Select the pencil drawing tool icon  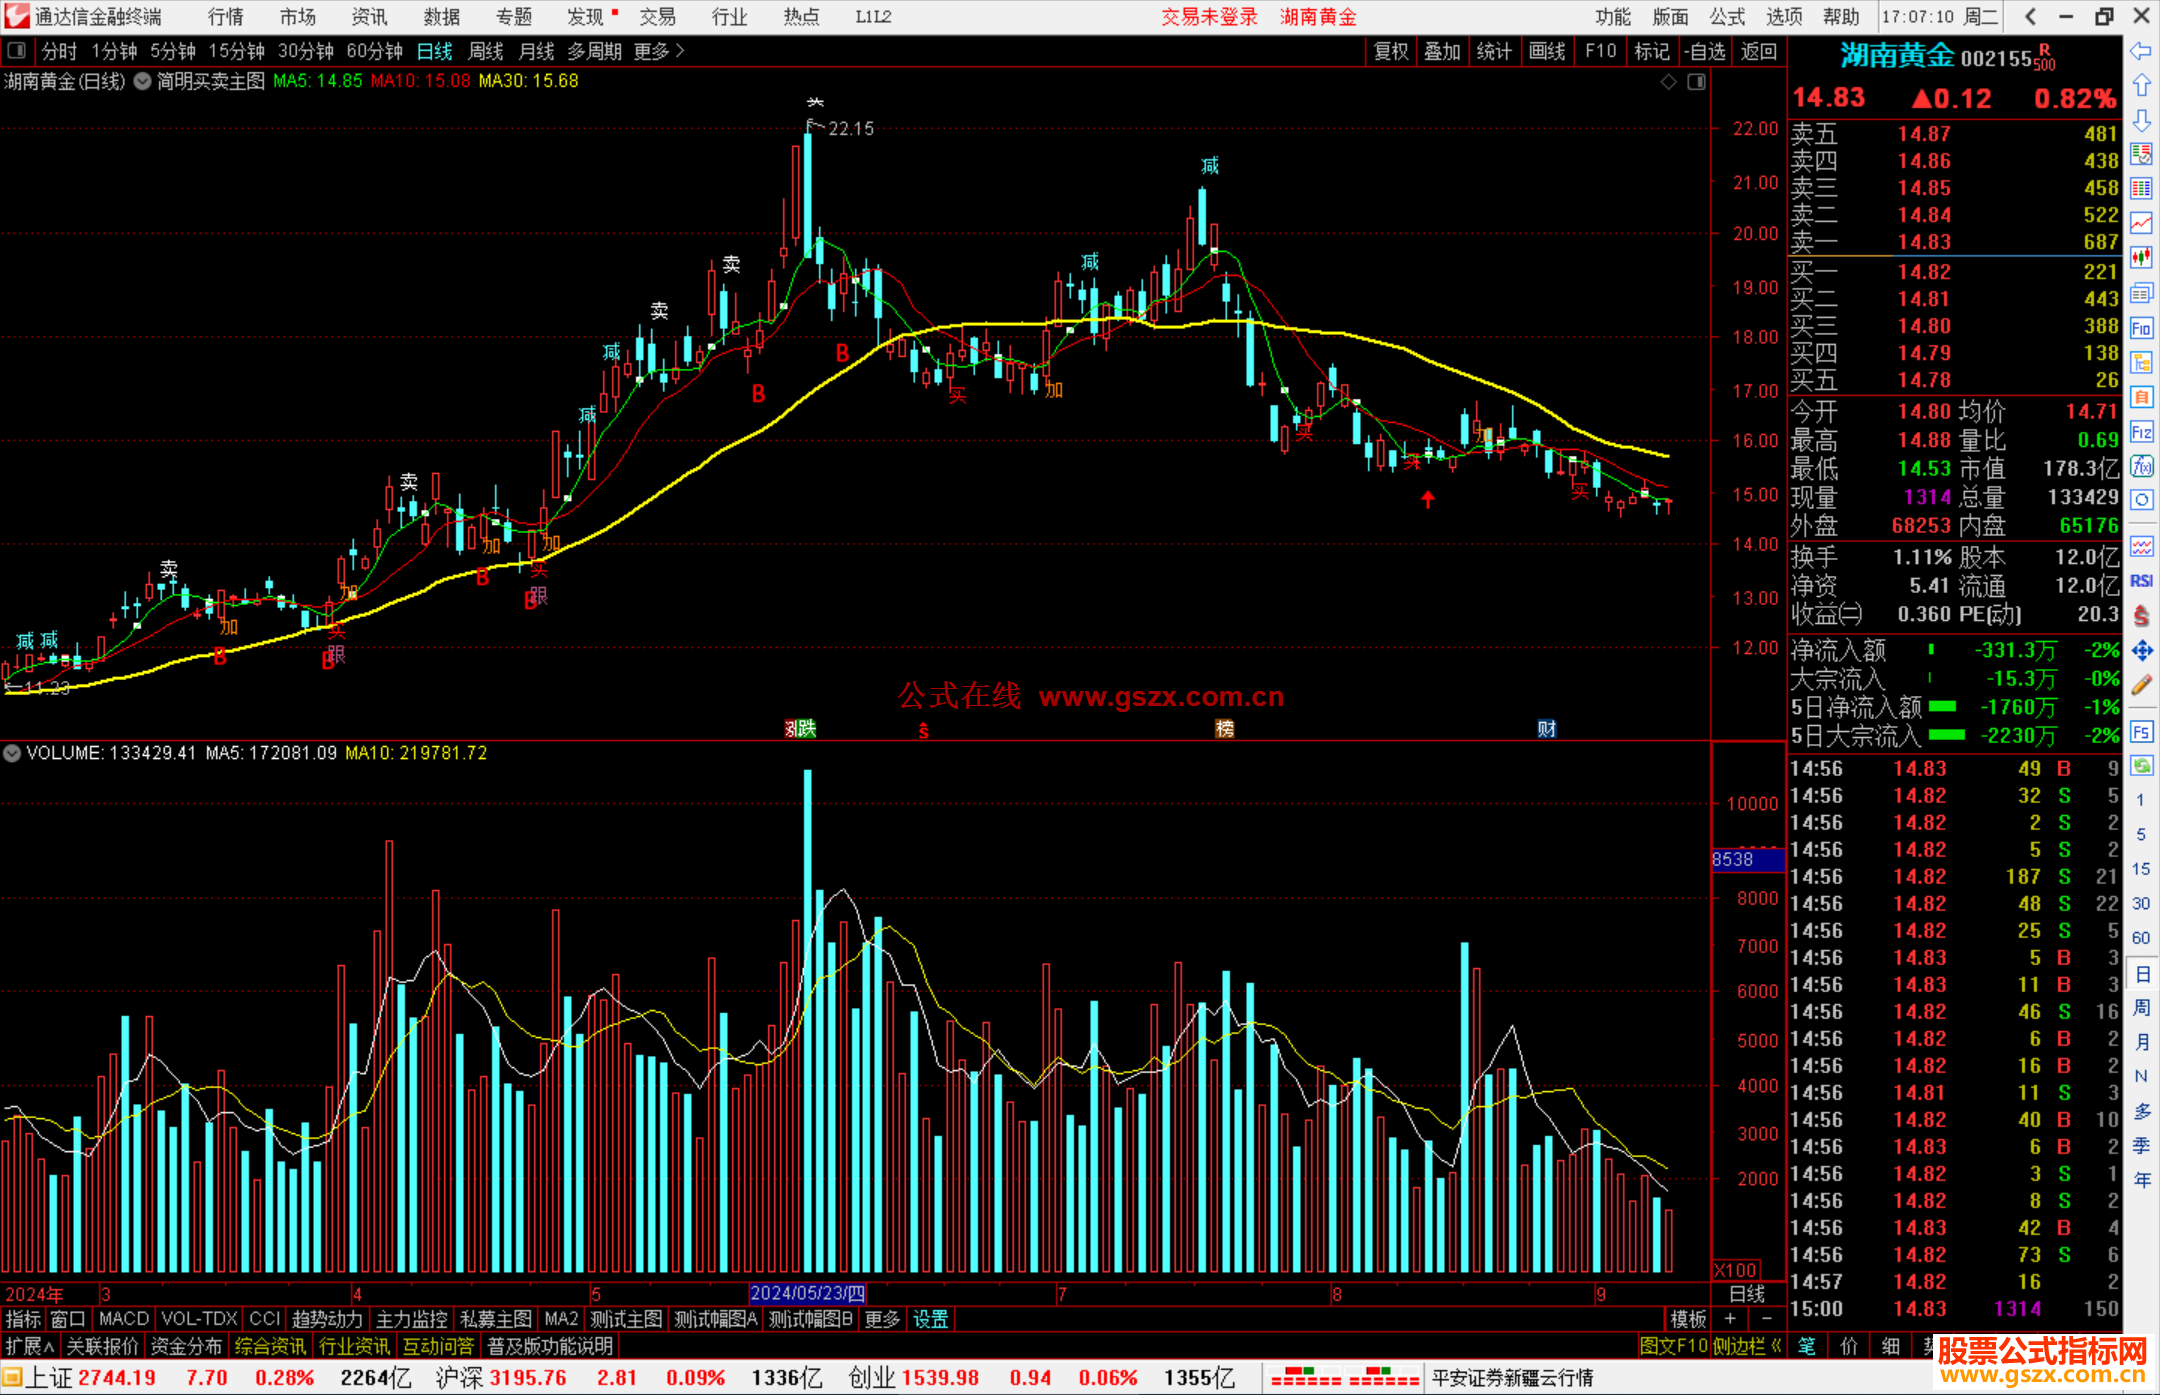point(2141,685)
